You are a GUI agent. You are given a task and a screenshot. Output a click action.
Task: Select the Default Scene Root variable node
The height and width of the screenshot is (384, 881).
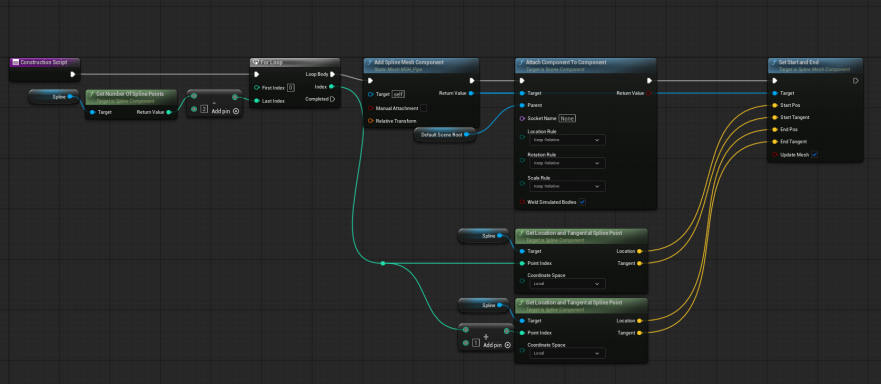point(444,135)
